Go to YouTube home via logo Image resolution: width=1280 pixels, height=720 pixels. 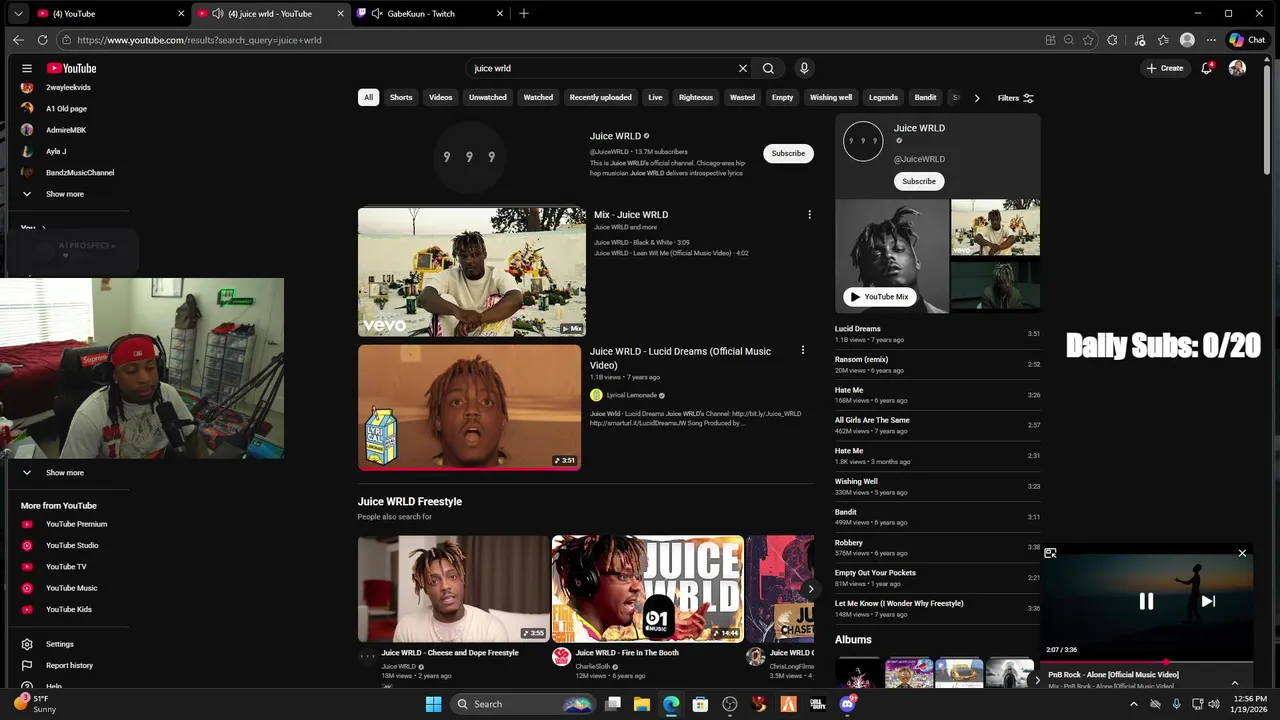[71, 68]
